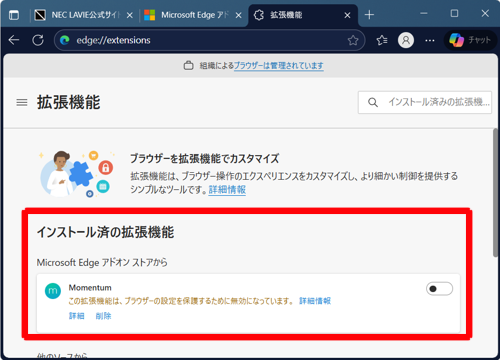Click the Microsoft Edge アドオン ストアから label

102,263
